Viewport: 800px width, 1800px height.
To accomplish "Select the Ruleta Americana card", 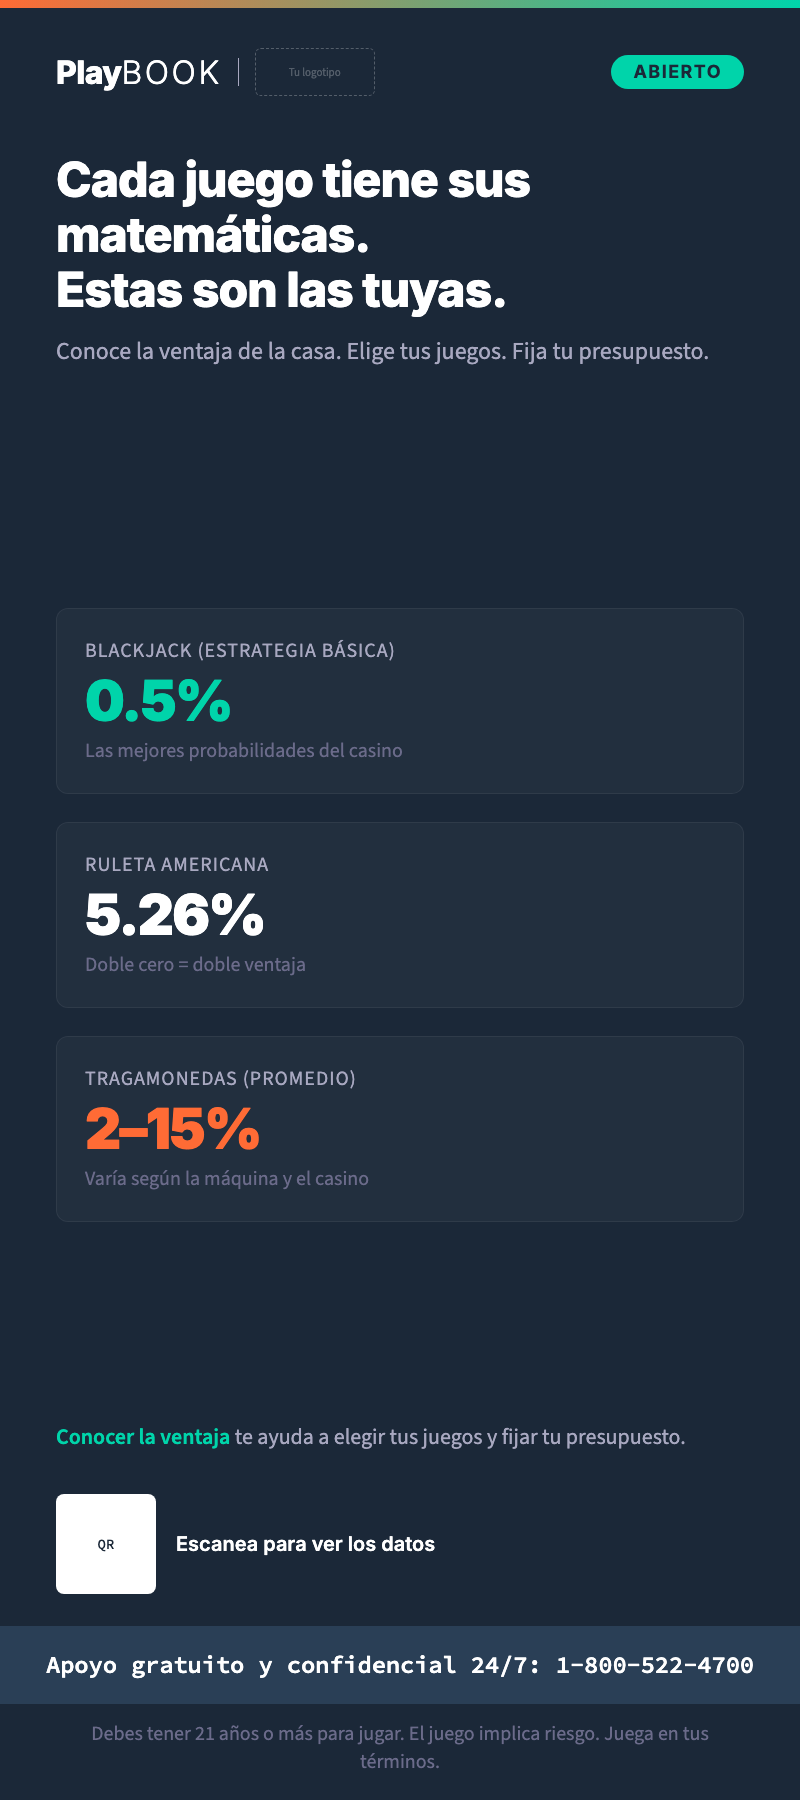I will tap(400, 915).
